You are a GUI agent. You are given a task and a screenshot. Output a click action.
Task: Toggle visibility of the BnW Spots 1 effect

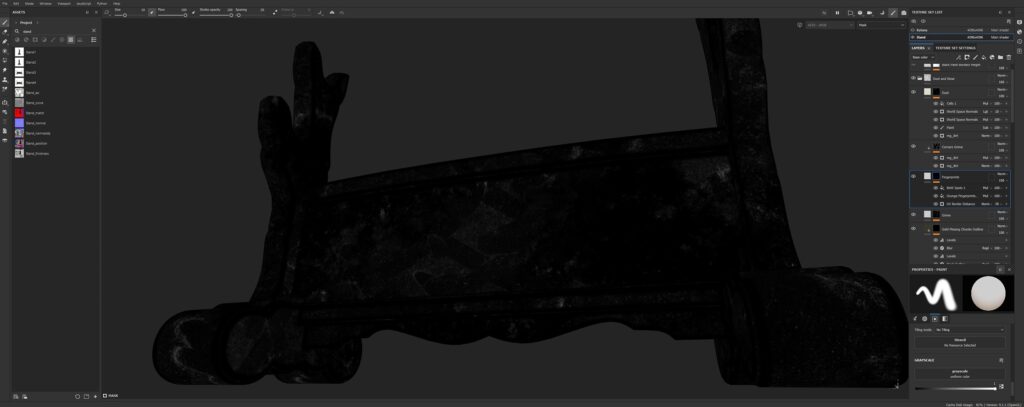click(x=935, y=187)
